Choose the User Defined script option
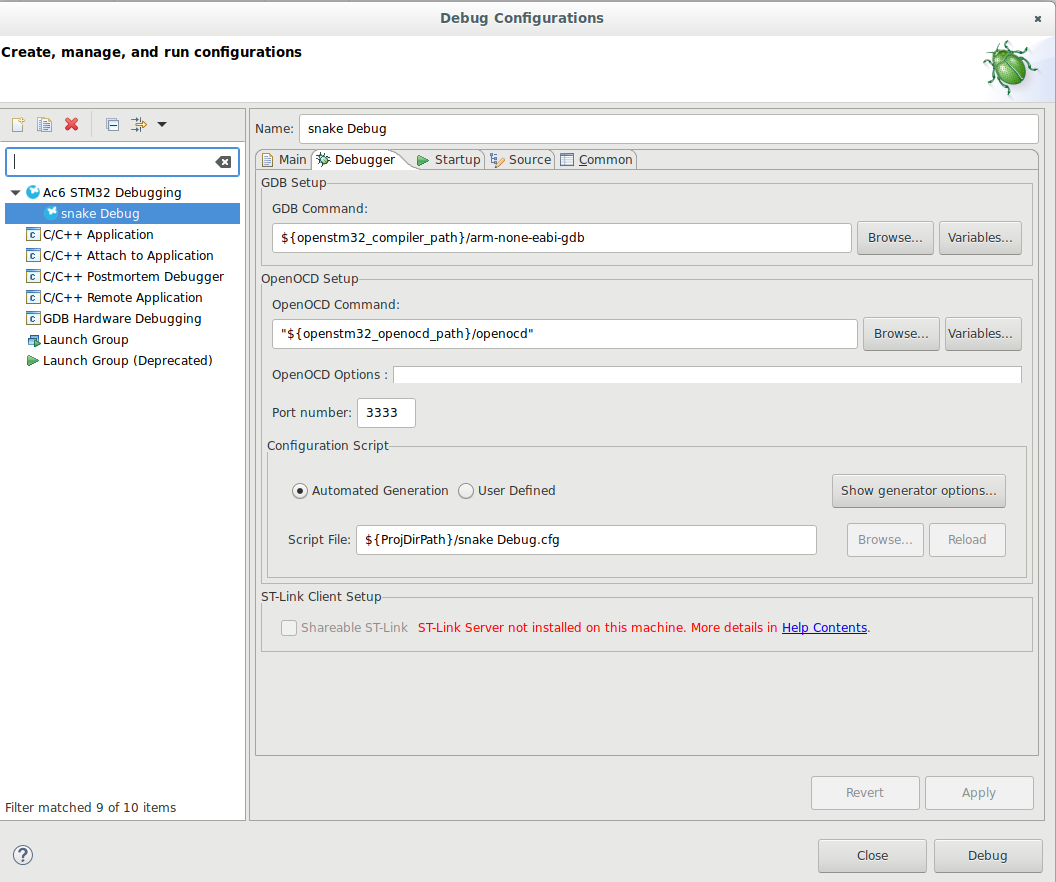Viewport: 1056px width, 882px height. [466, 491]
